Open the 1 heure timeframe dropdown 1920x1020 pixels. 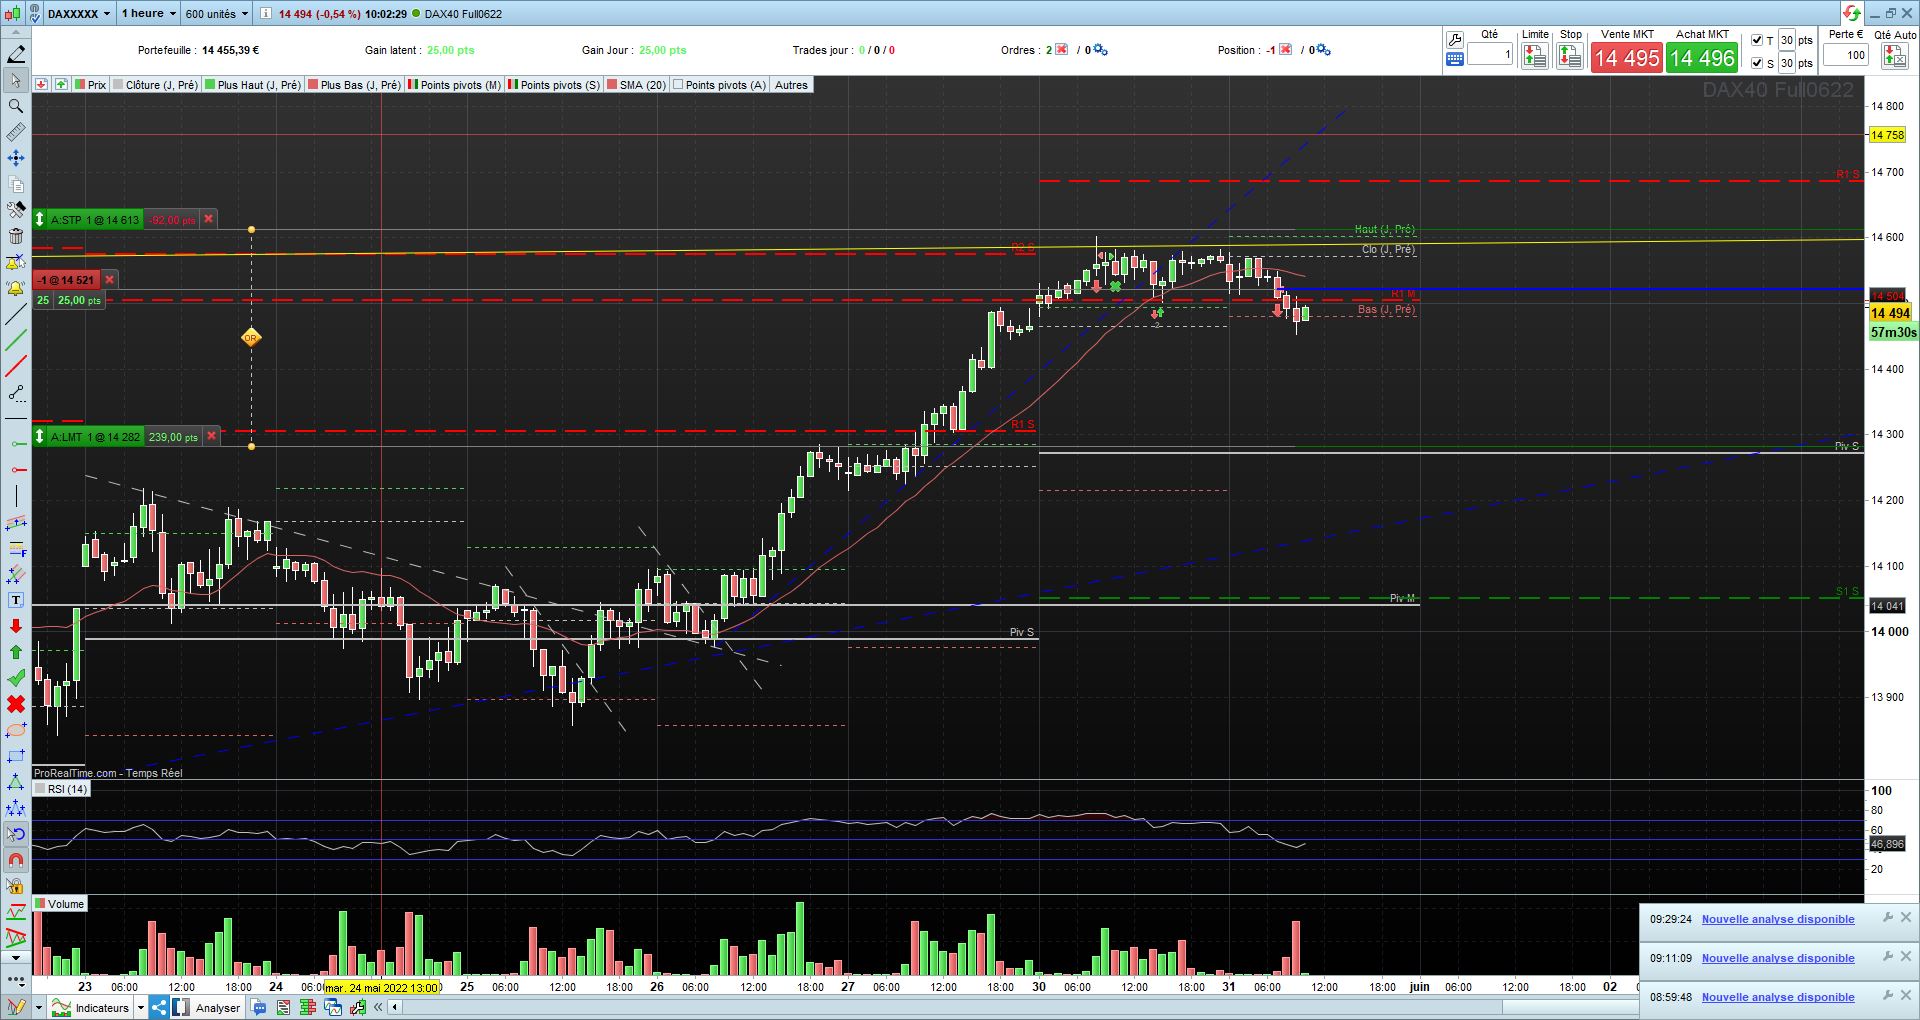point(148,13)
